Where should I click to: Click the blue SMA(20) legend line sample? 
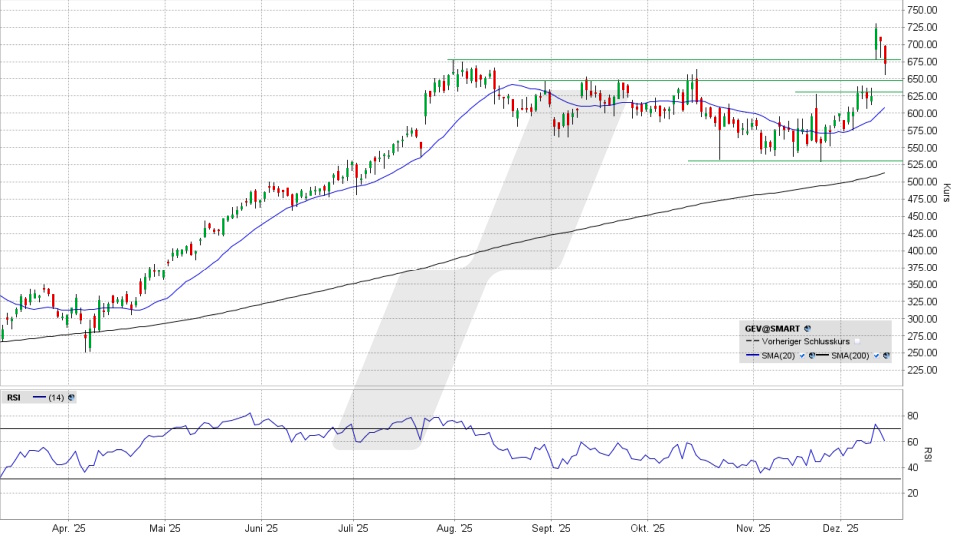(x=752, y=355)
